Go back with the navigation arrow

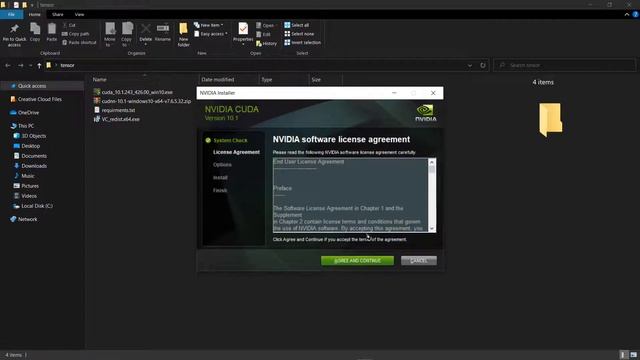click(8, 65)
